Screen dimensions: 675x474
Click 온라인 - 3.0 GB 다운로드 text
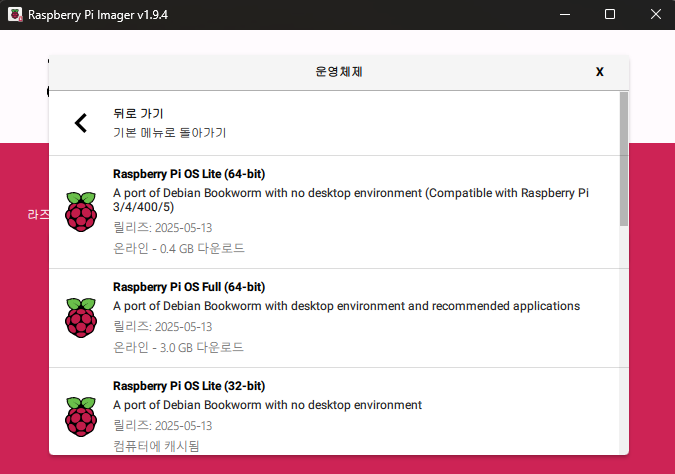178,347
